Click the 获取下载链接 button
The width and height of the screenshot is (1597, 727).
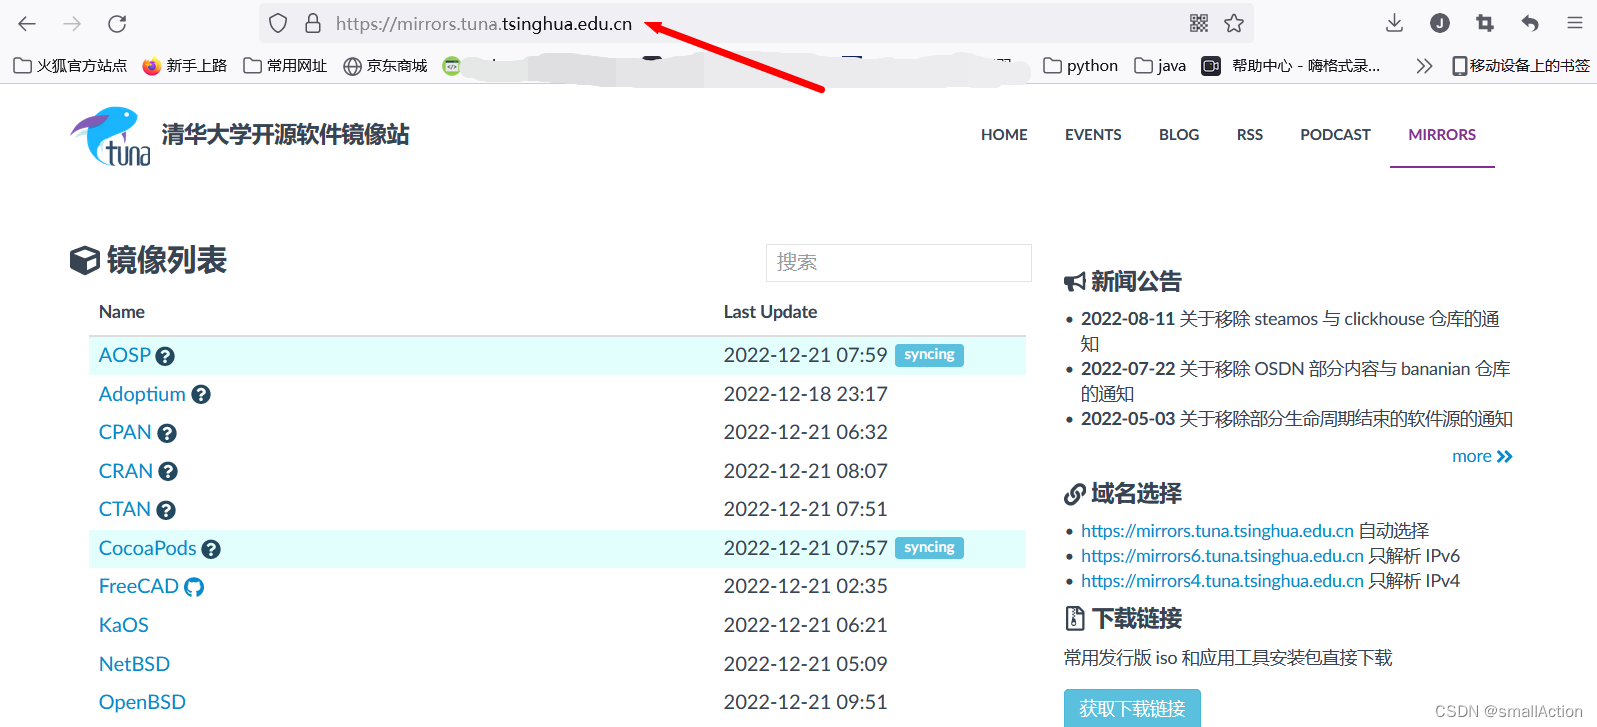click(x=1132, y=708)
